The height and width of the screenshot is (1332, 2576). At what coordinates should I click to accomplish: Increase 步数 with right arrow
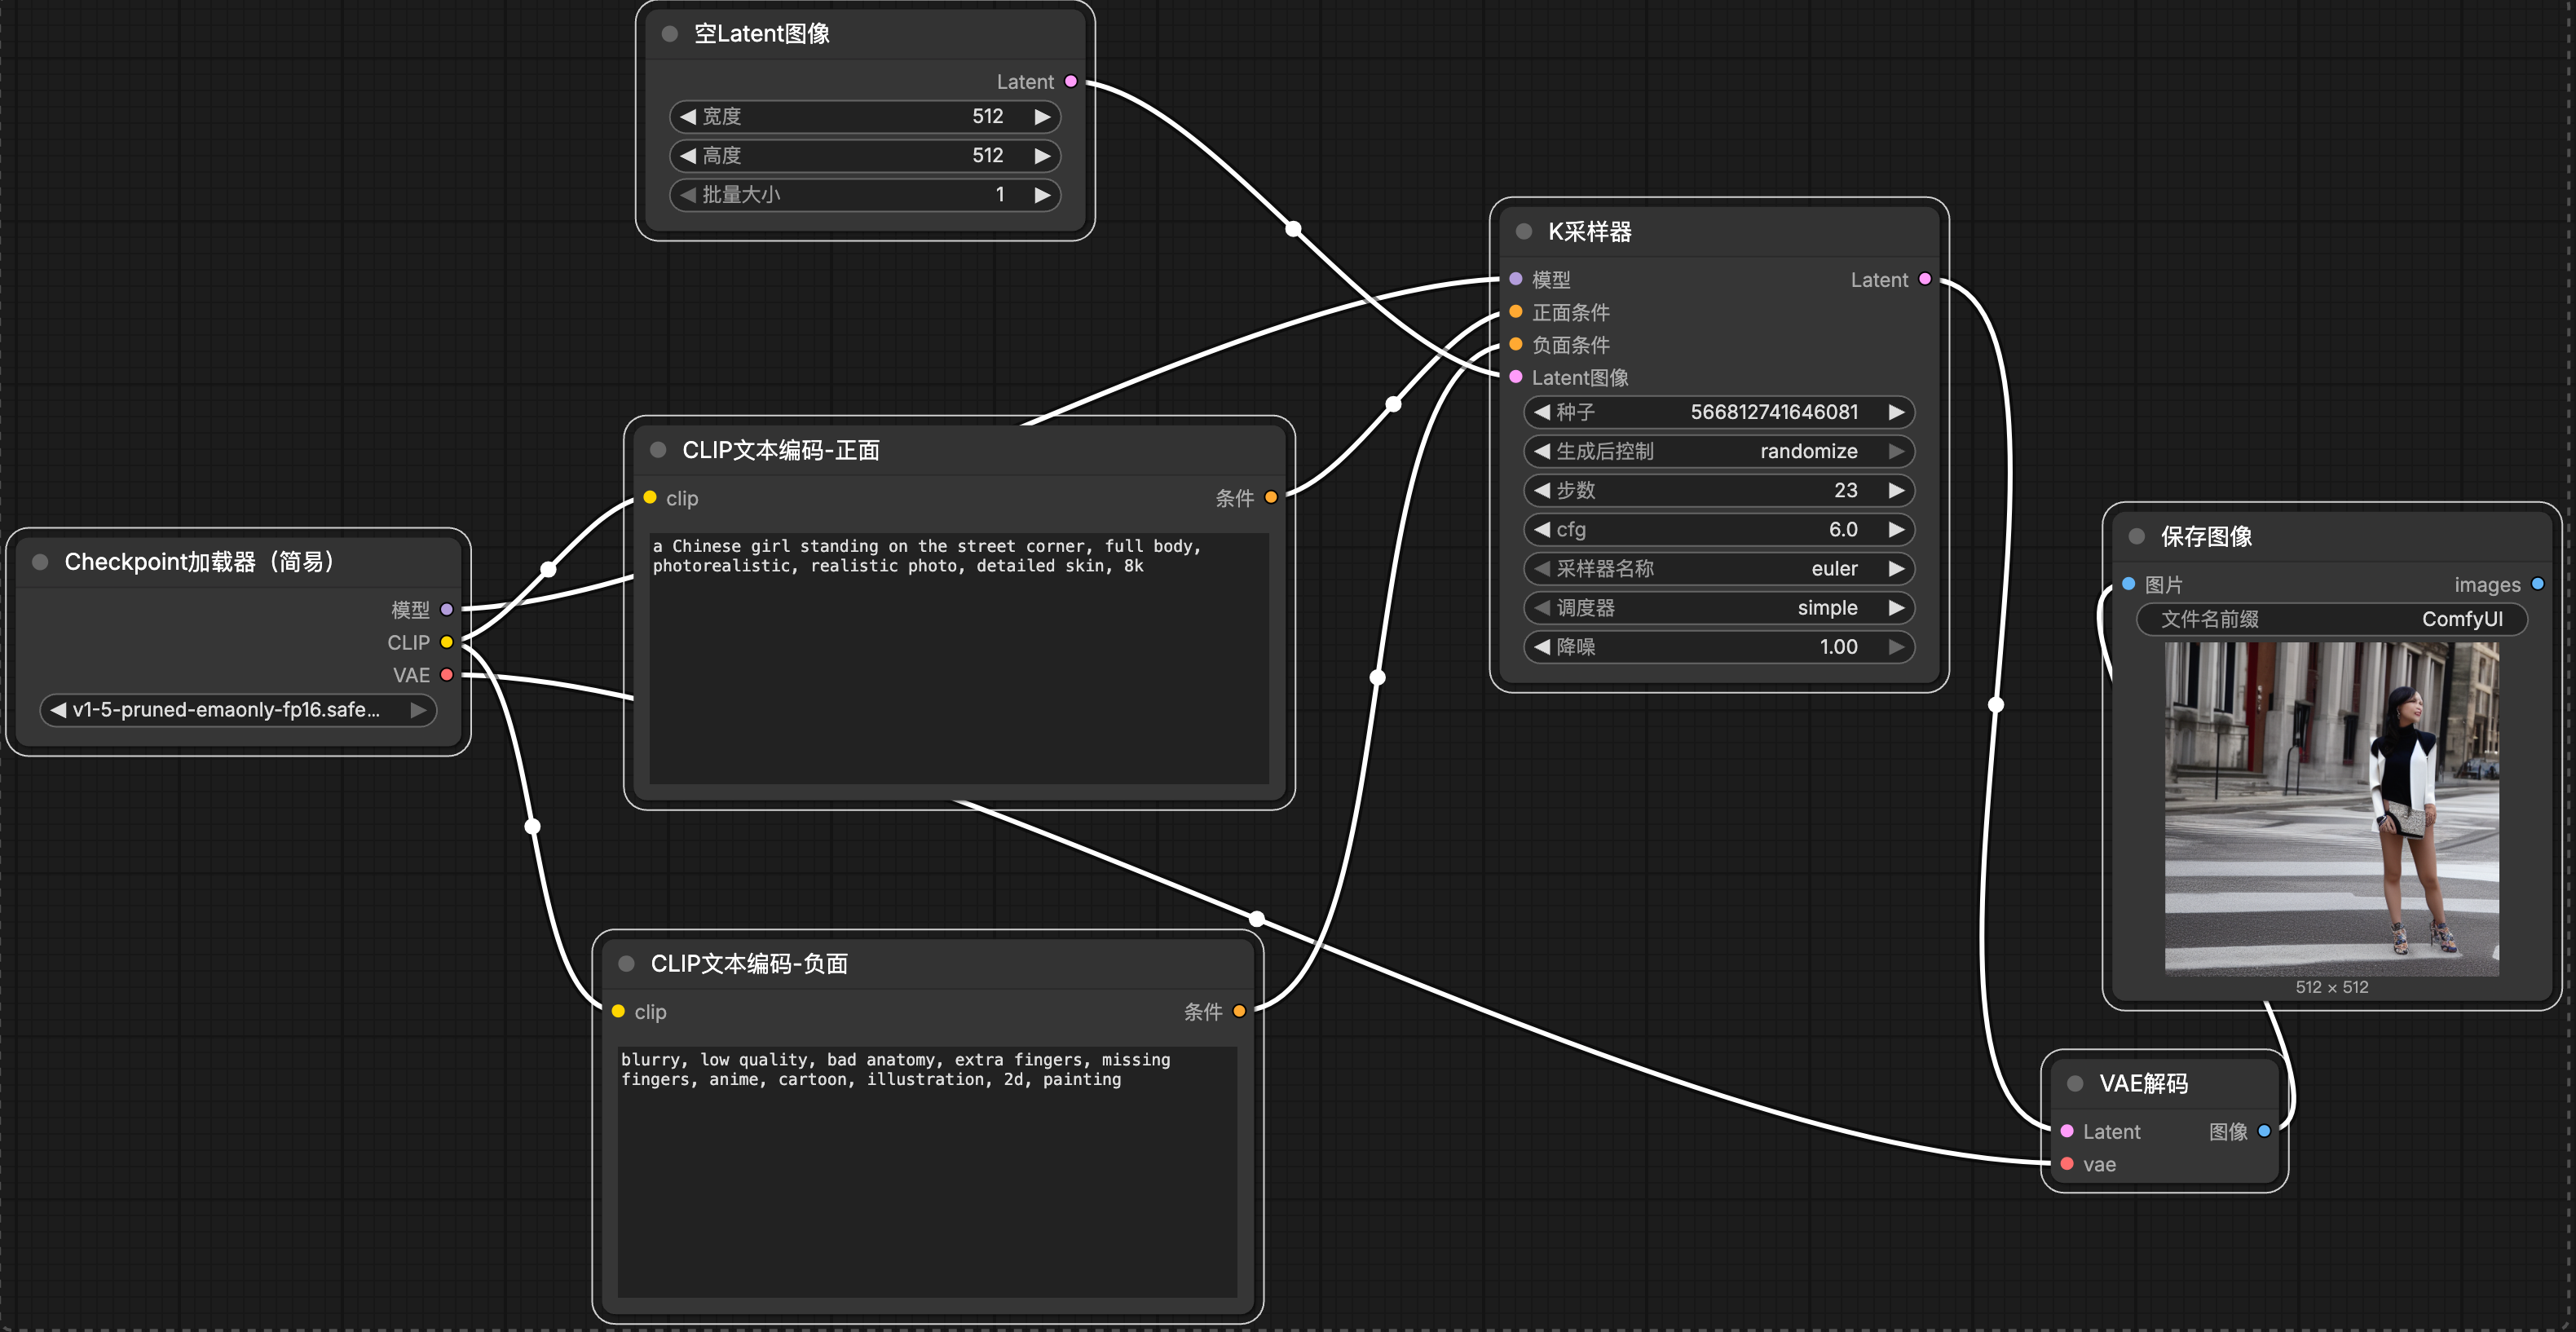click(1896, 490)
